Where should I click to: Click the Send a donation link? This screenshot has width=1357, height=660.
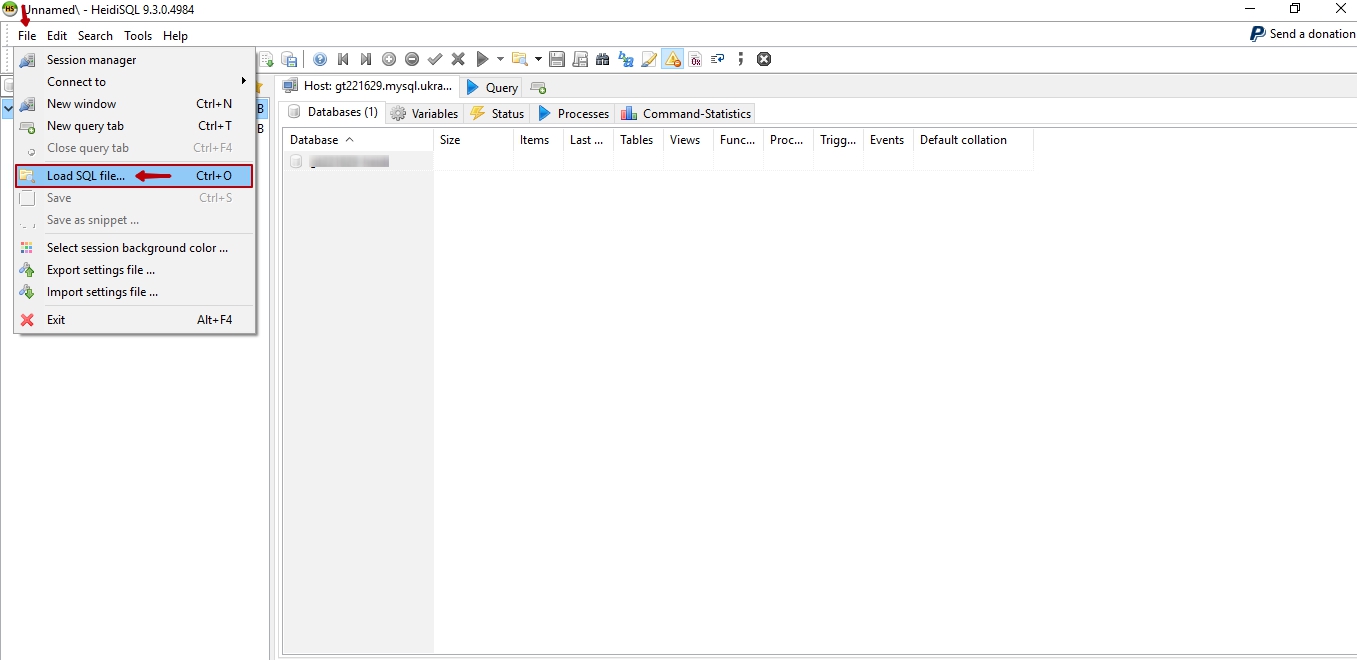(1303, 34)
